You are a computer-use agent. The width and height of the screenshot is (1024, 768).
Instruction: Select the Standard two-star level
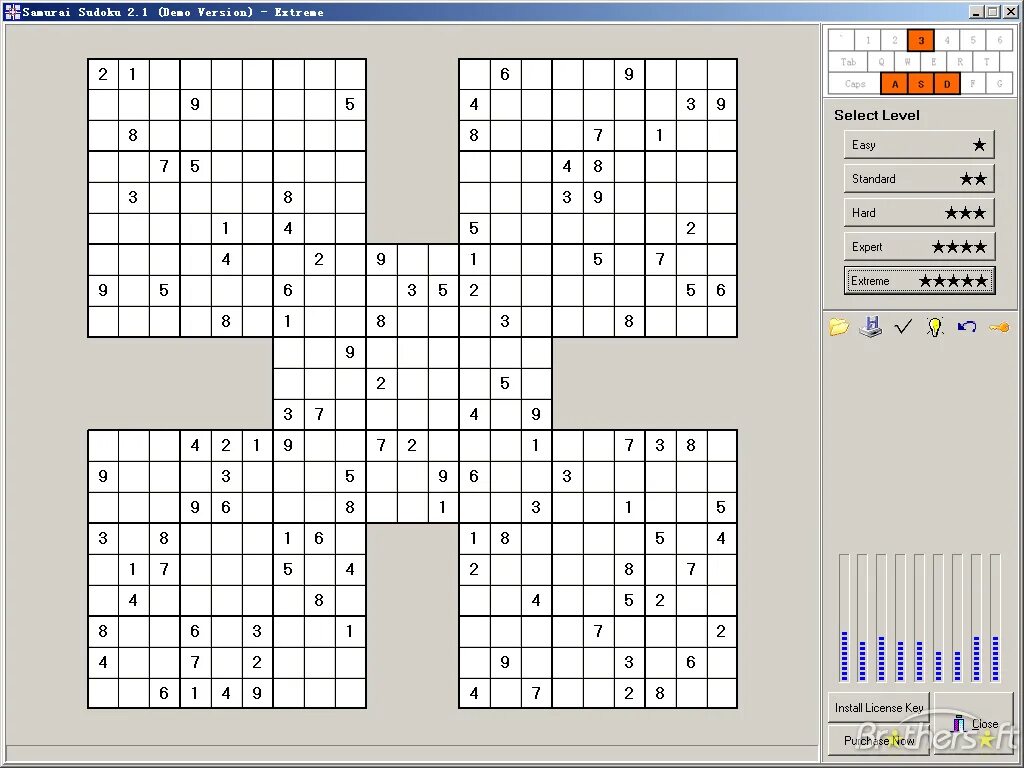(x=919, y=179)
